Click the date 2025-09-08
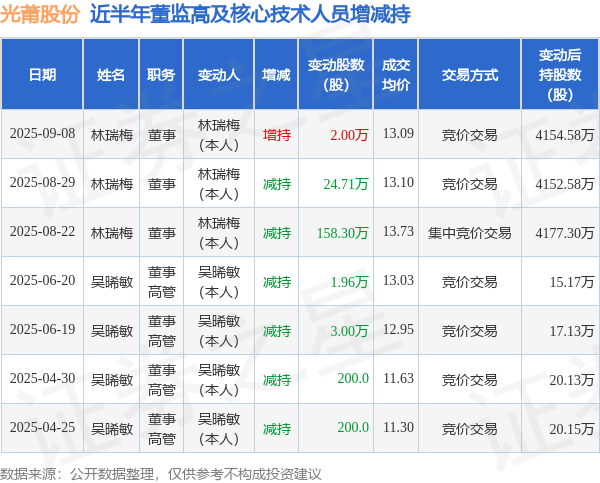Viewport: 600px width, 483px height. (42, 134)
